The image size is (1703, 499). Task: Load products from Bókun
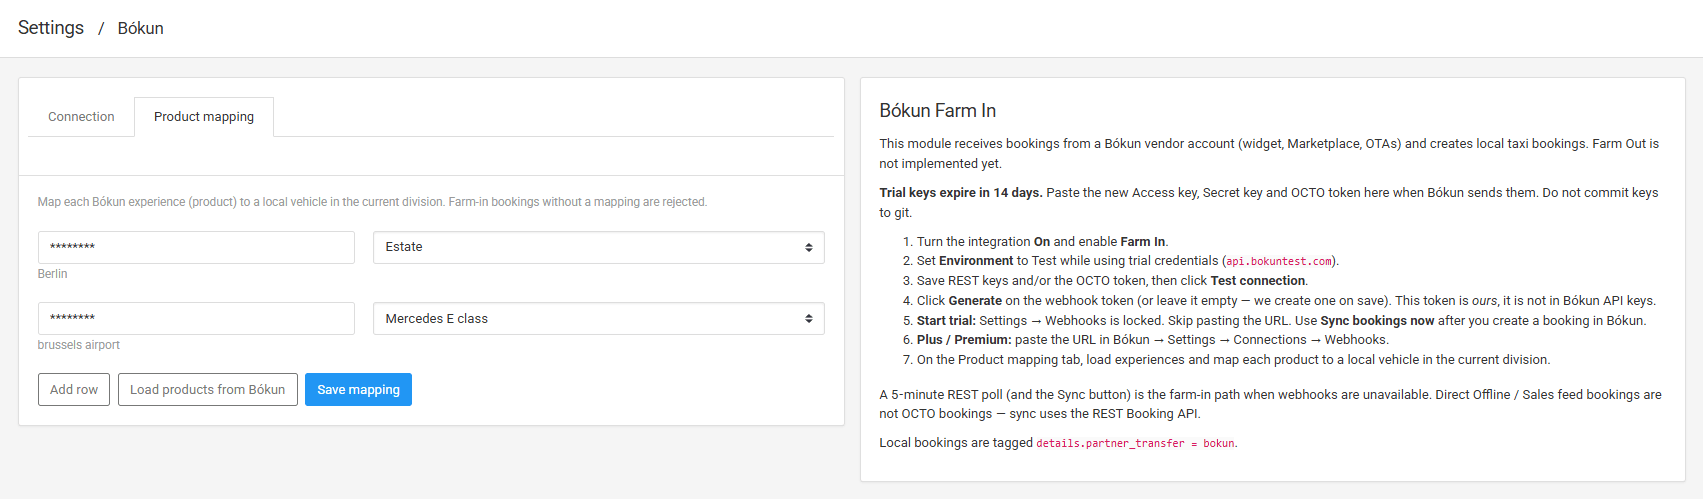pos(207,389)
